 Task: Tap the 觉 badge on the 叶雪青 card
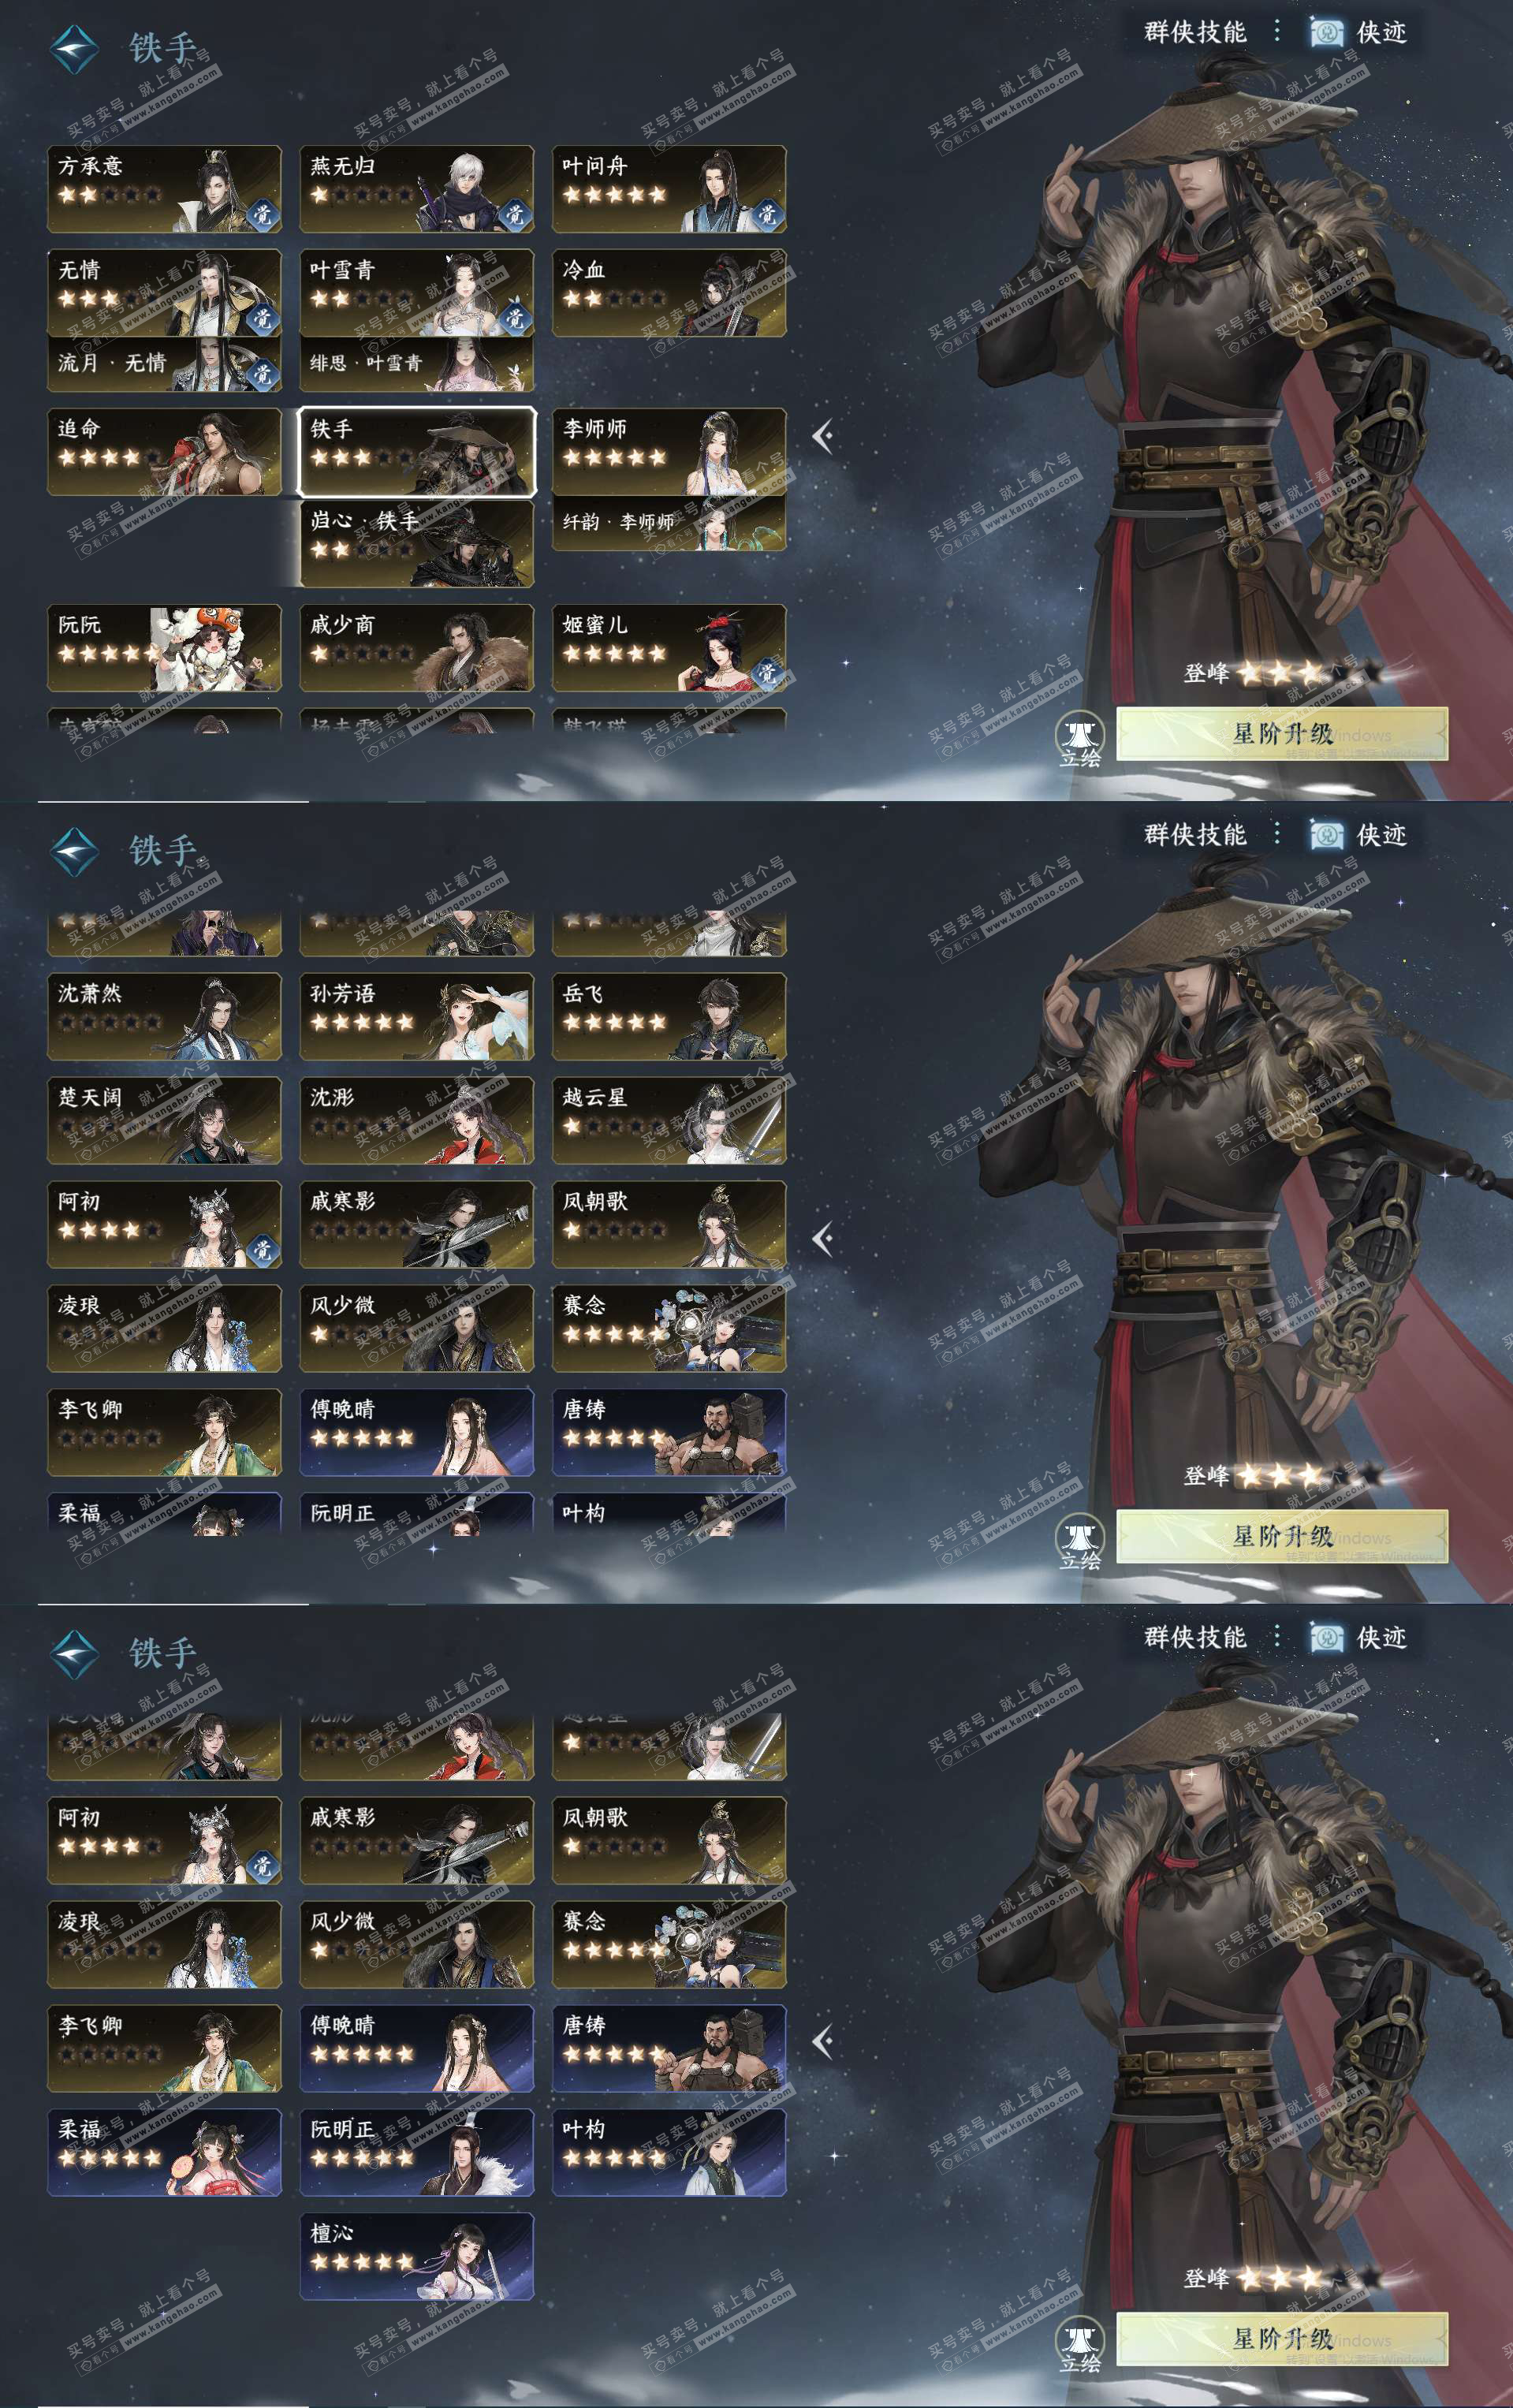point(515,318)
